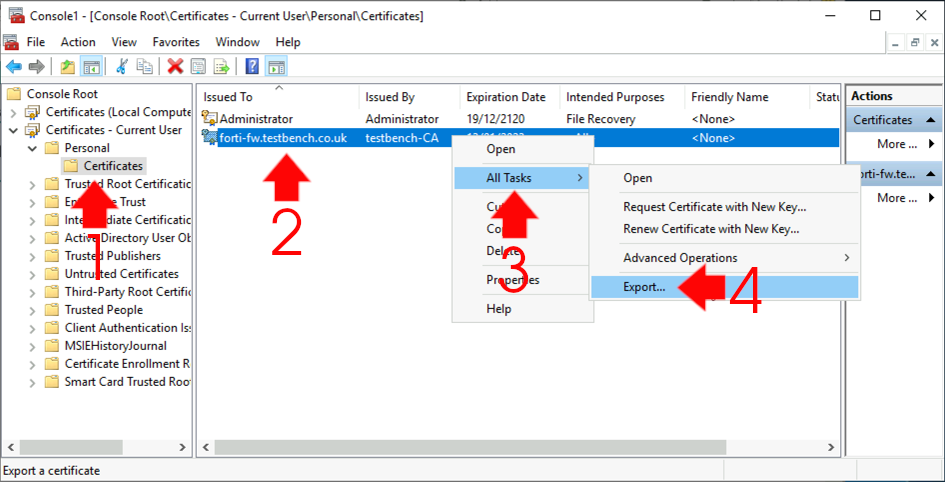Sort by the Issued By column header

click(411, 97)
